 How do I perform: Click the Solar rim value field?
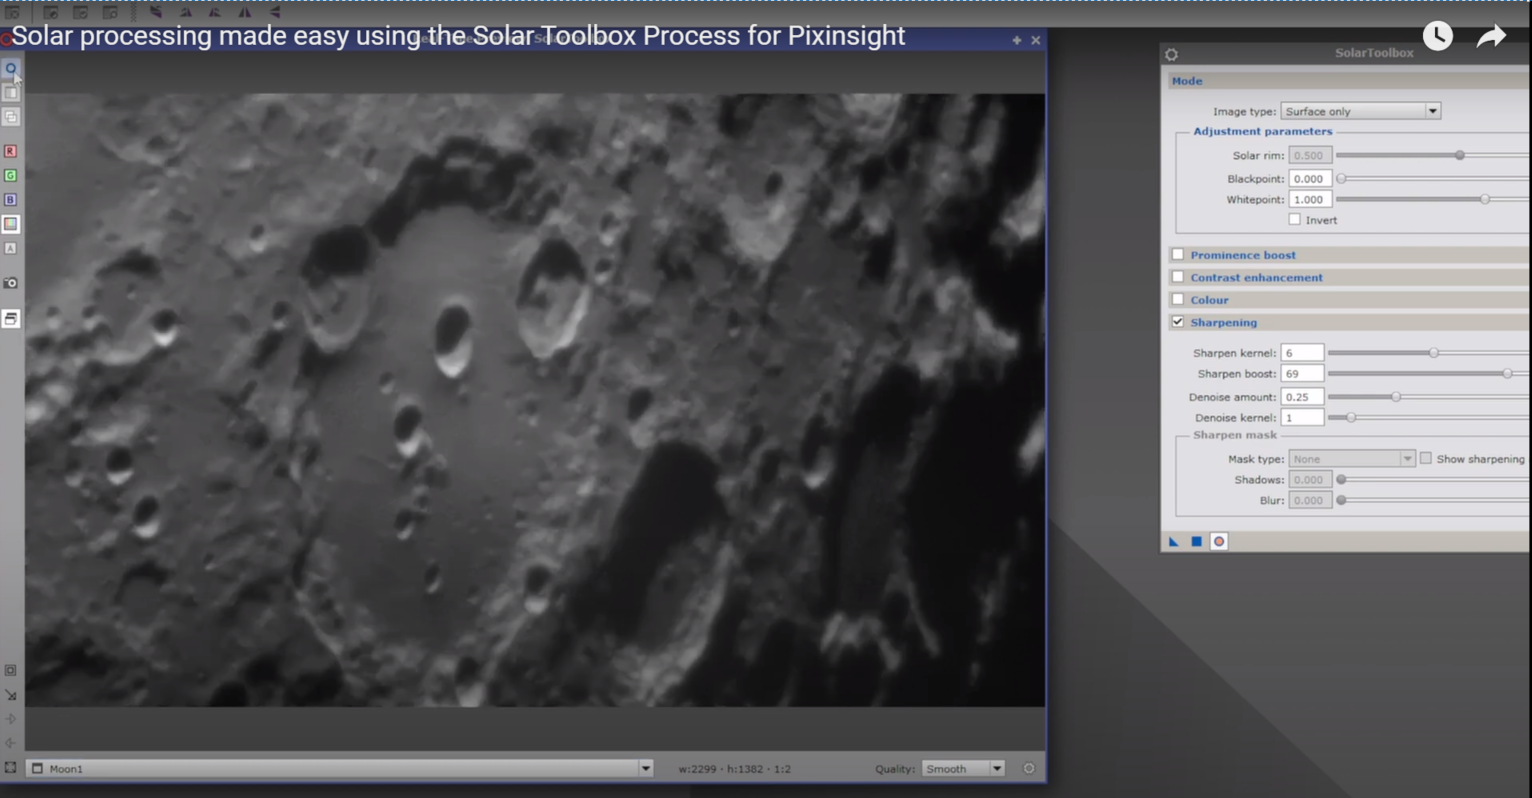pyautogui.click(x=1310, y=155)
